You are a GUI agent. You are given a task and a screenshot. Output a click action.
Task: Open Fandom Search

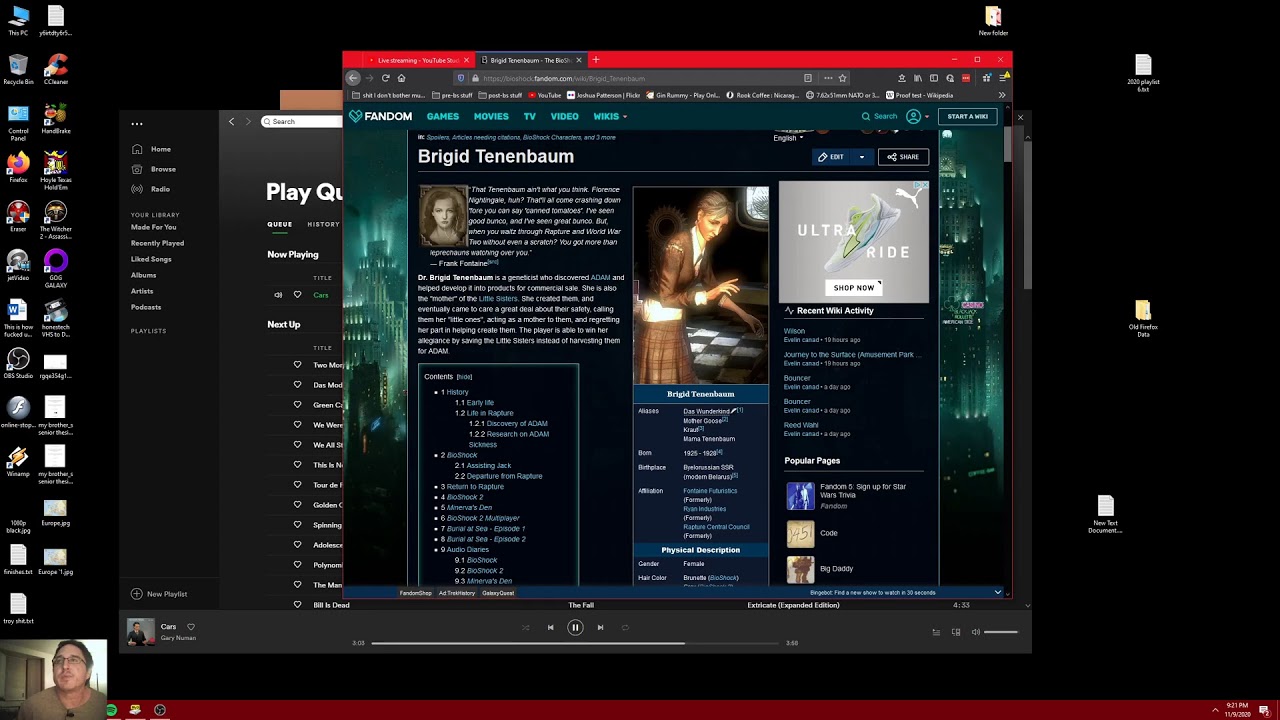880,116
